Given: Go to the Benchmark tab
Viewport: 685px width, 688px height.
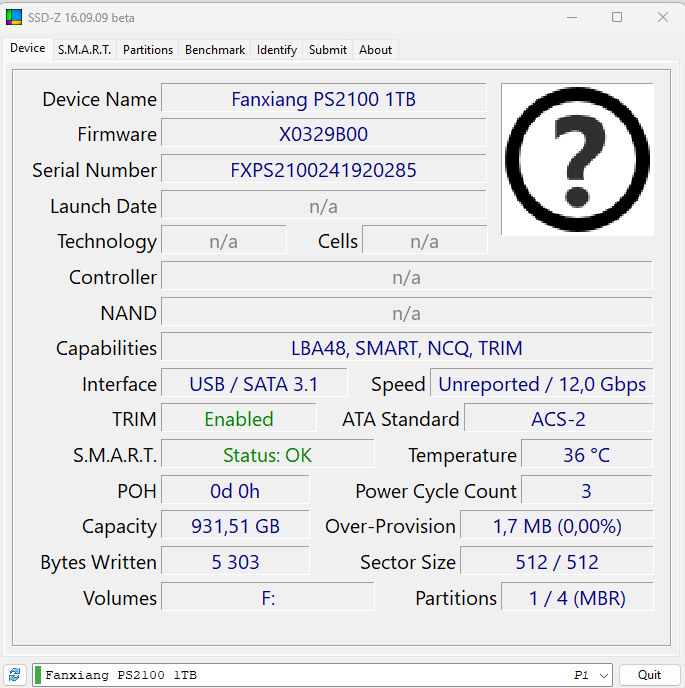Looking at the screenshot, I should click(215, 49).
